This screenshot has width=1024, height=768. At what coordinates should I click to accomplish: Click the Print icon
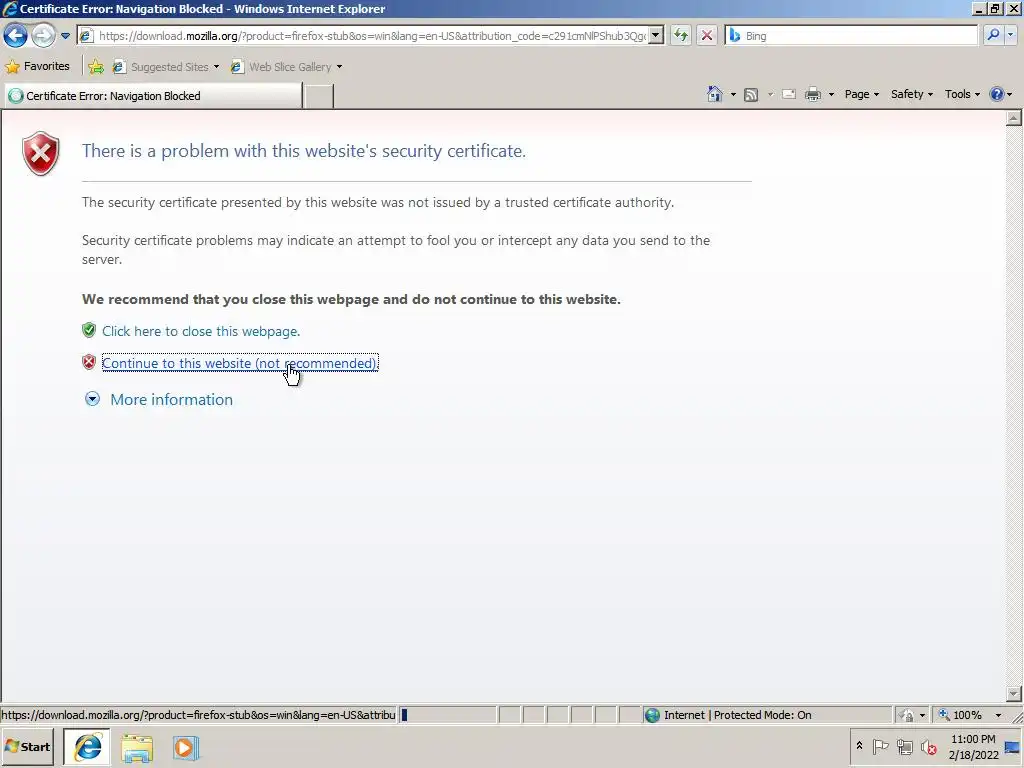click(813, 95)
